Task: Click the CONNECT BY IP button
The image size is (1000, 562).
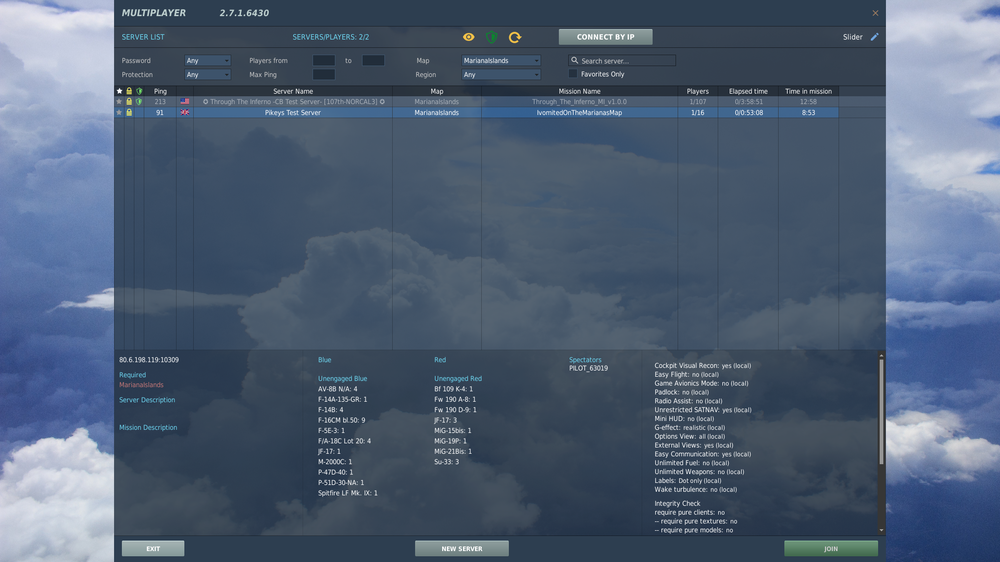Action: (x=605, y=37)
